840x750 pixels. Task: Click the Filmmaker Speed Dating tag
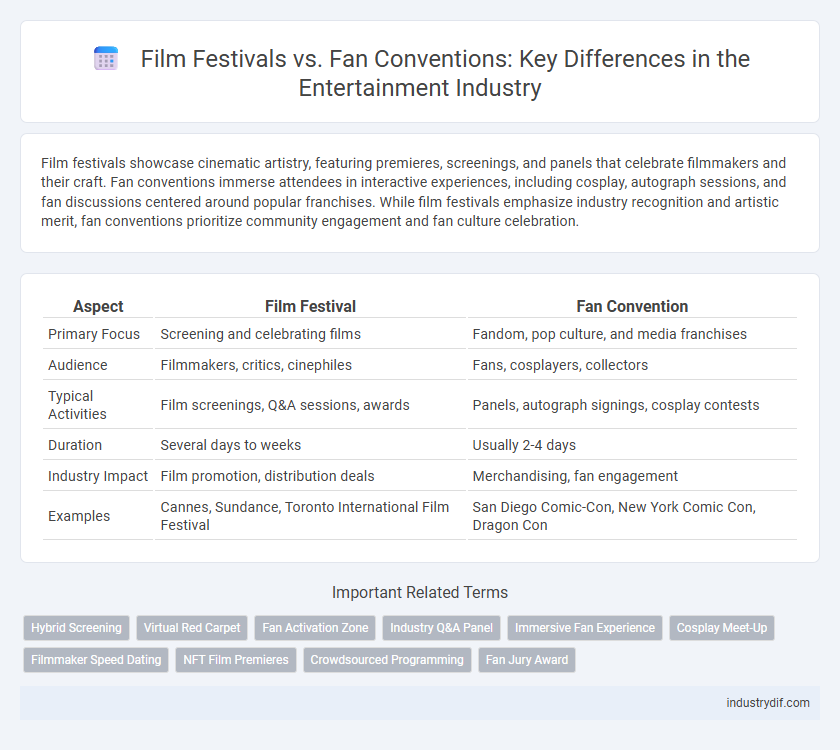[x=96, y=660]
